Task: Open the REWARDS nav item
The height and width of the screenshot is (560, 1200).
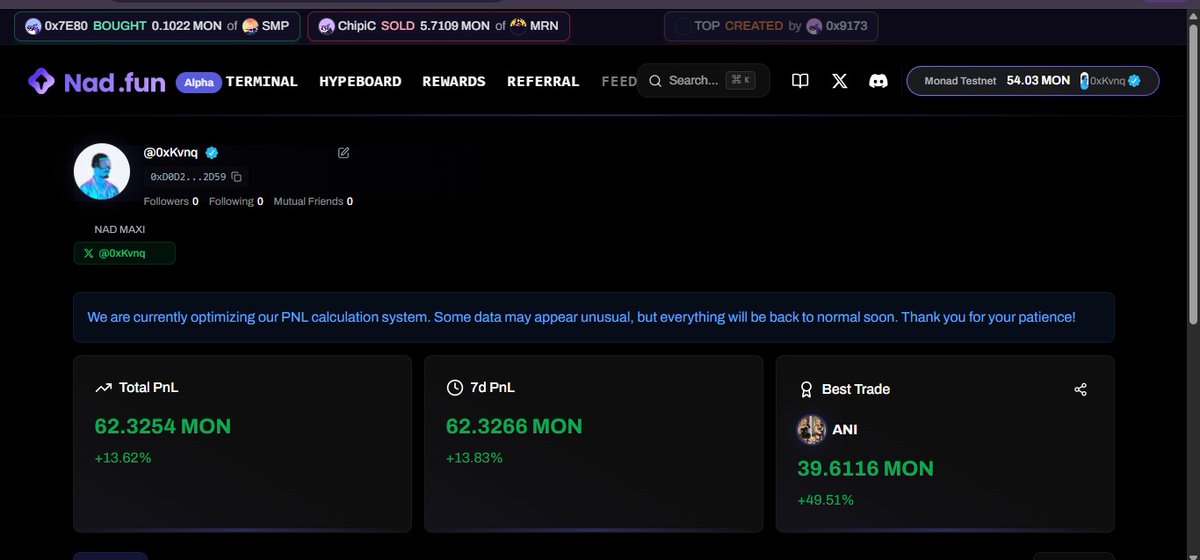Action: pos(454,81)
